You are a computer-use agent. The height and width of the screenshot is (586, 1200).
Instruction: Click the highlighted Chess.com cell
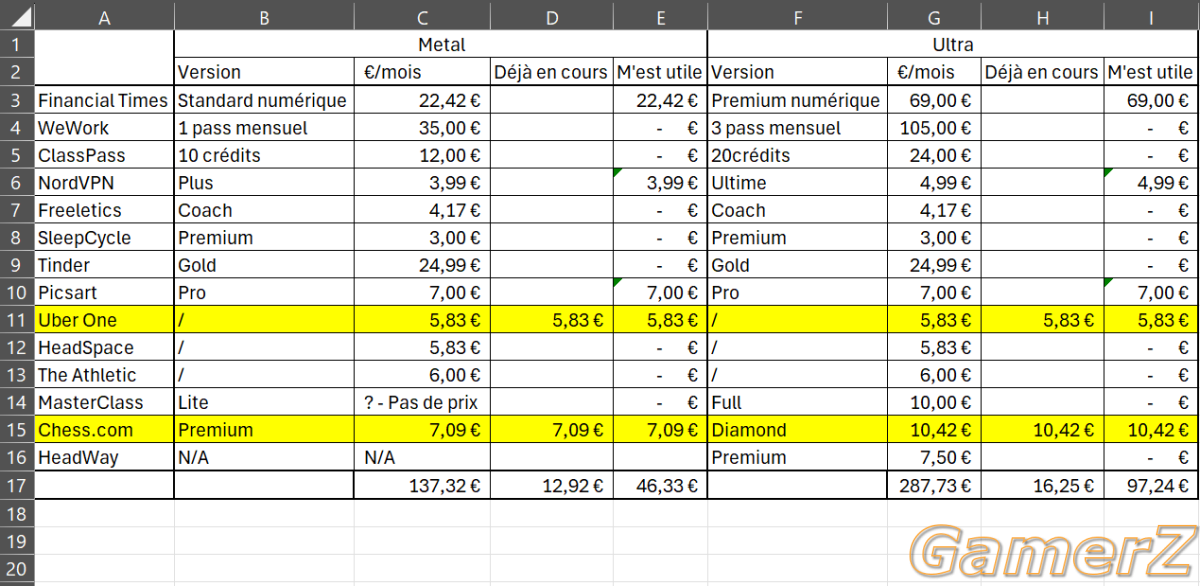pyautogui.click(x=104, y=430)
